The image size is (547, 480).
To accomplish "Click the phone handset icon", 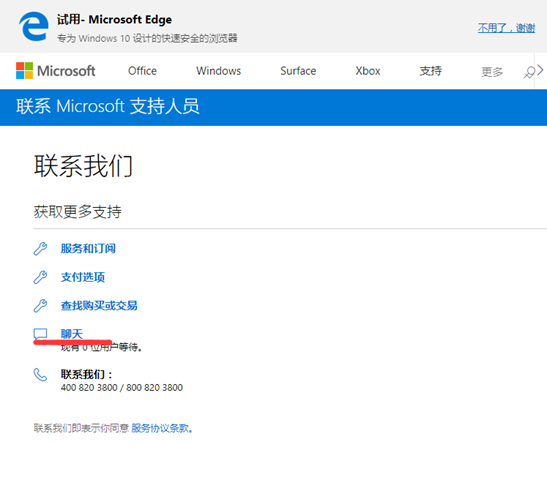I will point(40,375).
